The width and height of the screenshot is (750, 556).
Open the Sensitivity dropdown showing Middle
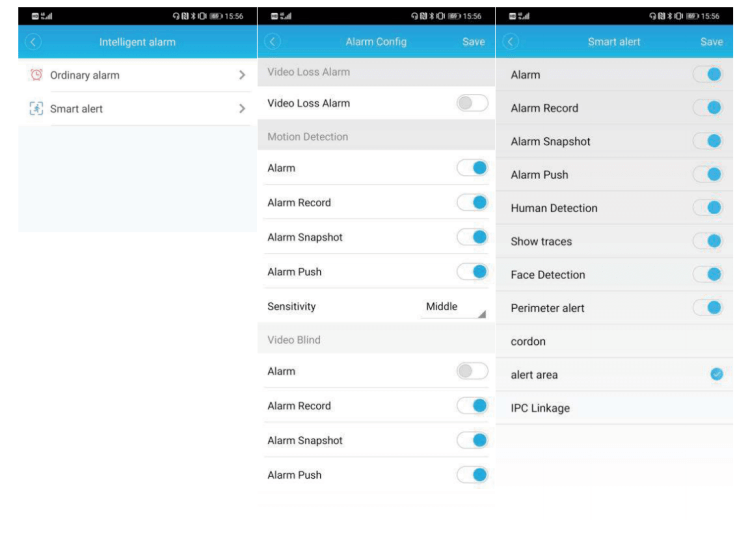(x=454, y=307)
